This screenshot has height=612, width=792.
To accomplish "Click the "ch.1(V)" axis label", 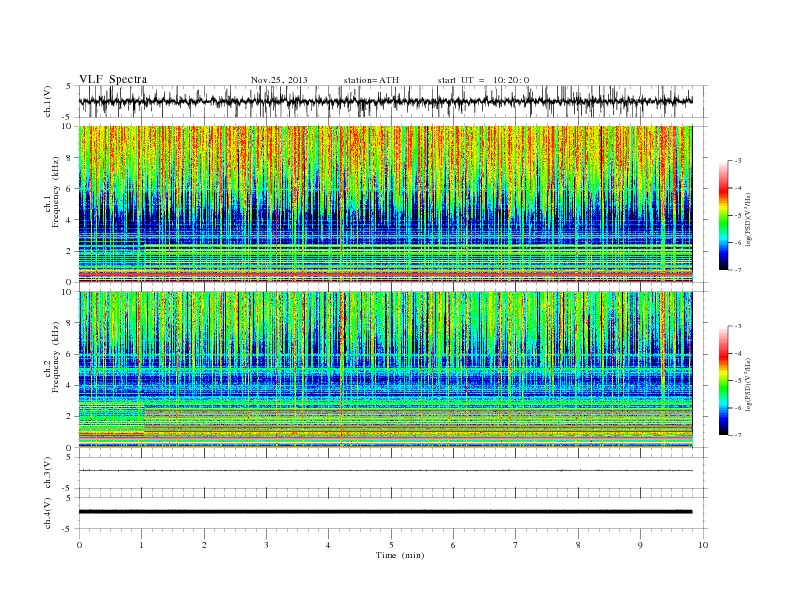I will pos(47,101).
